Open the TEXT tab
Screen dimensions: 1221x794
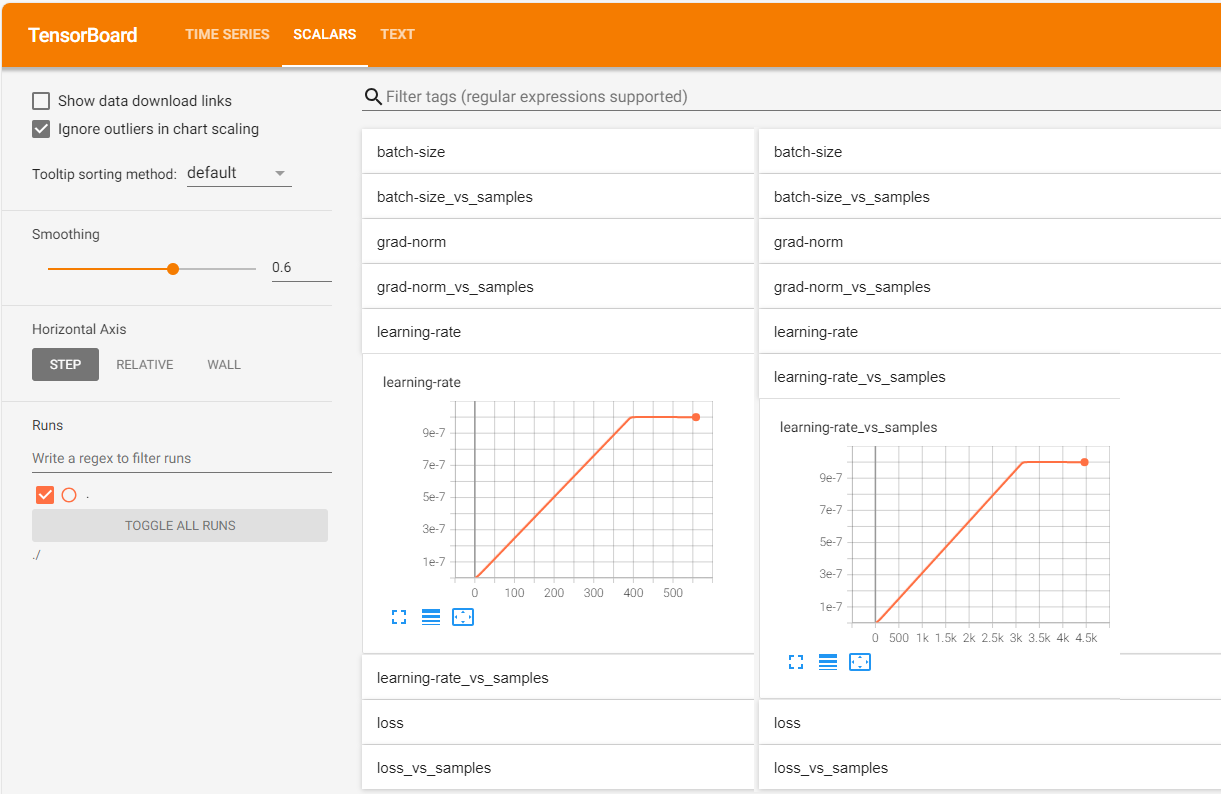click(397, 34)
